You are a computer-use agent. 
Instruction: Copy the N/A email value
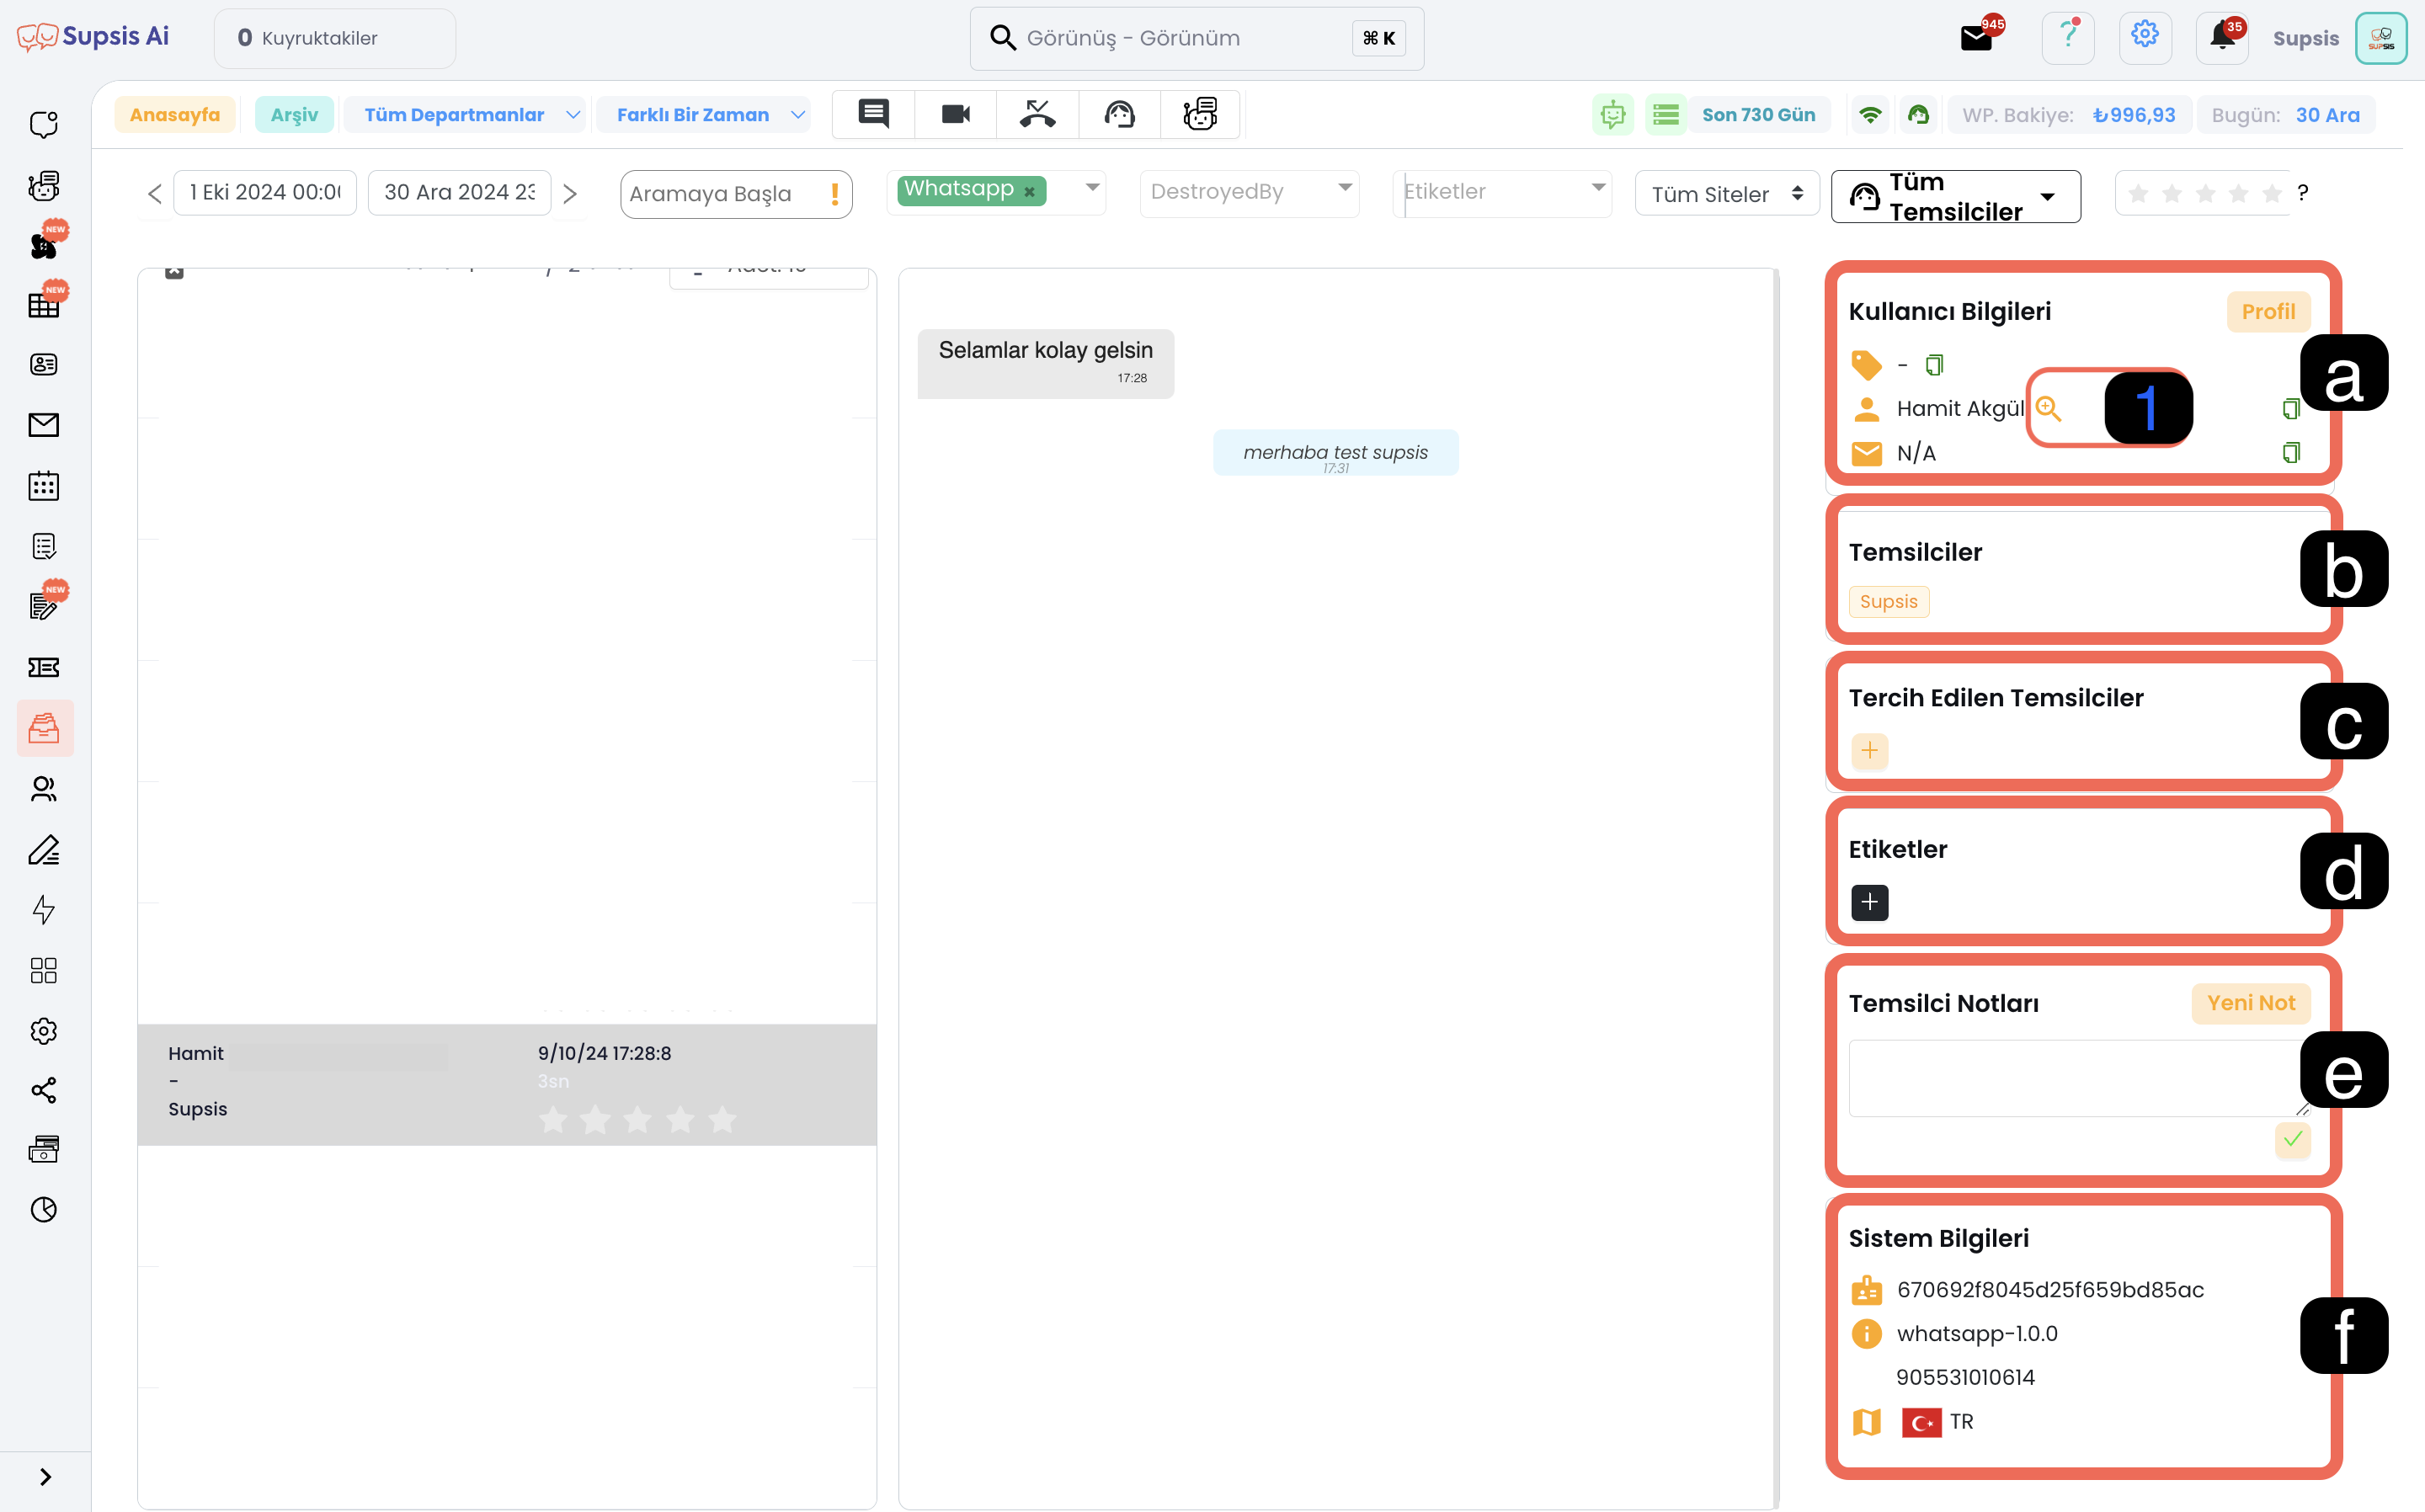click(x=2291, y=452)
